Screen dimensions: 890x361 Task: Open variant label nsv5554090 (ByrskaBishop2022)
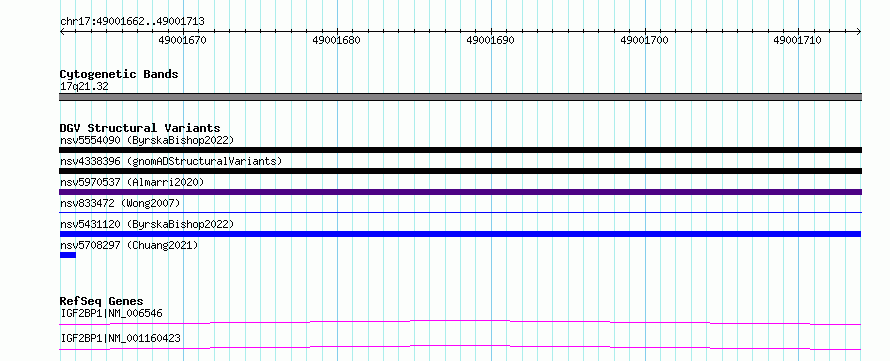click(x=146, y=140)
